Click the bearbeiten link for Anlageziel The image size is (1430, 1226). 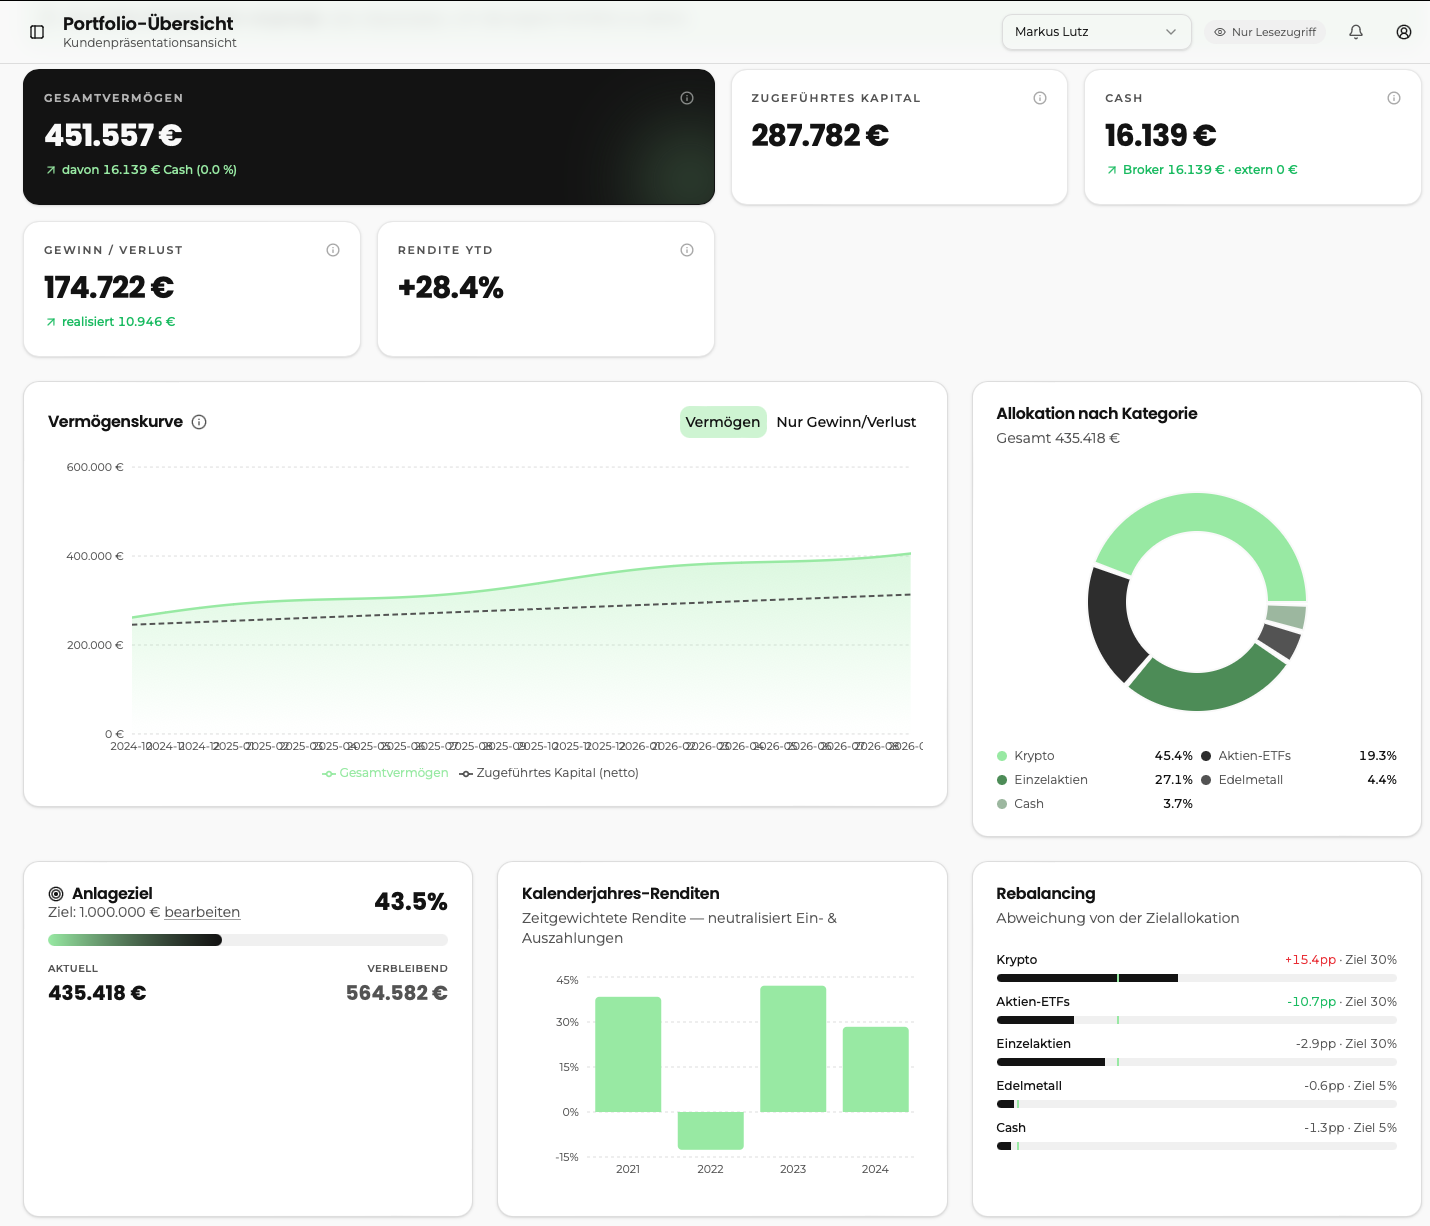click(202, 912)
